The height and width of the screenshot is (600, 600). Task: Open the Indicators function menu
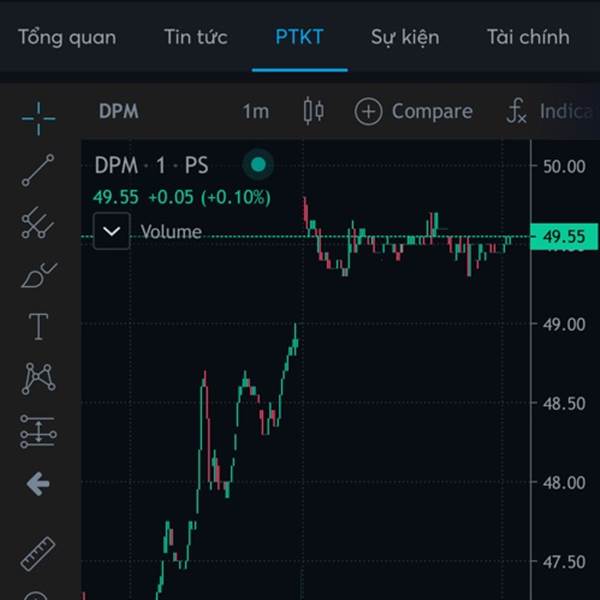pyautogui.click(x=550, y=111)
